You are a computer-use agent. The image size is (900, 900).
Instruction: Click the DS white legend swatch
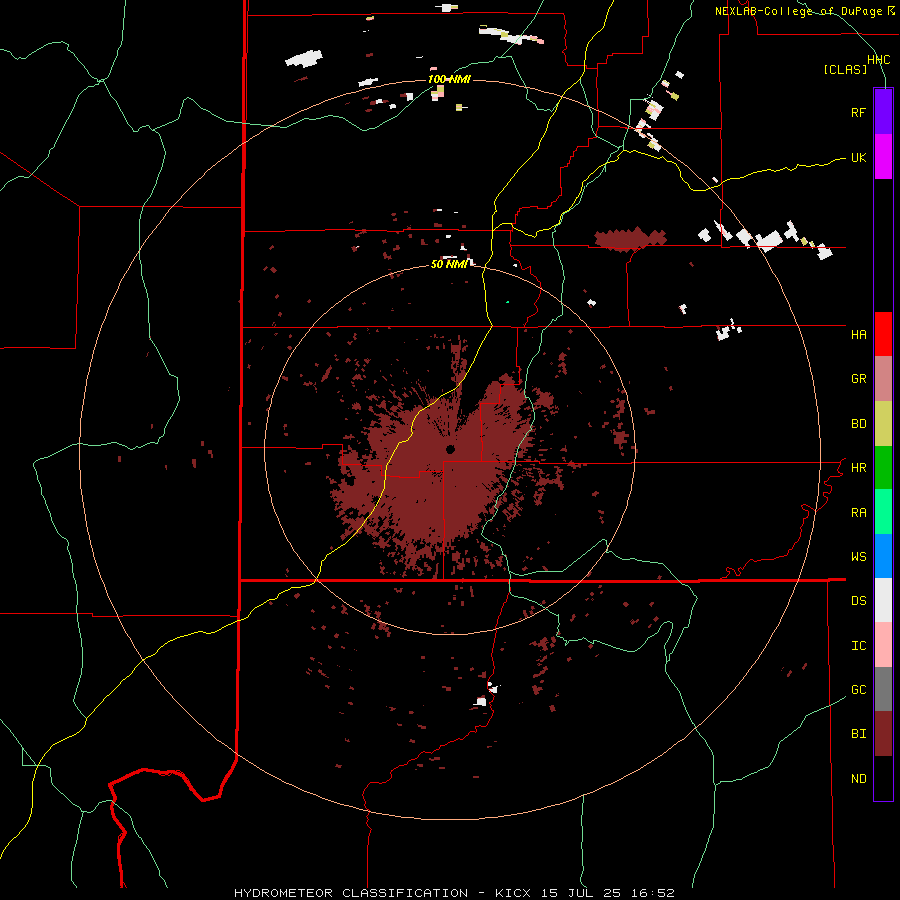(x=883, y=600)
